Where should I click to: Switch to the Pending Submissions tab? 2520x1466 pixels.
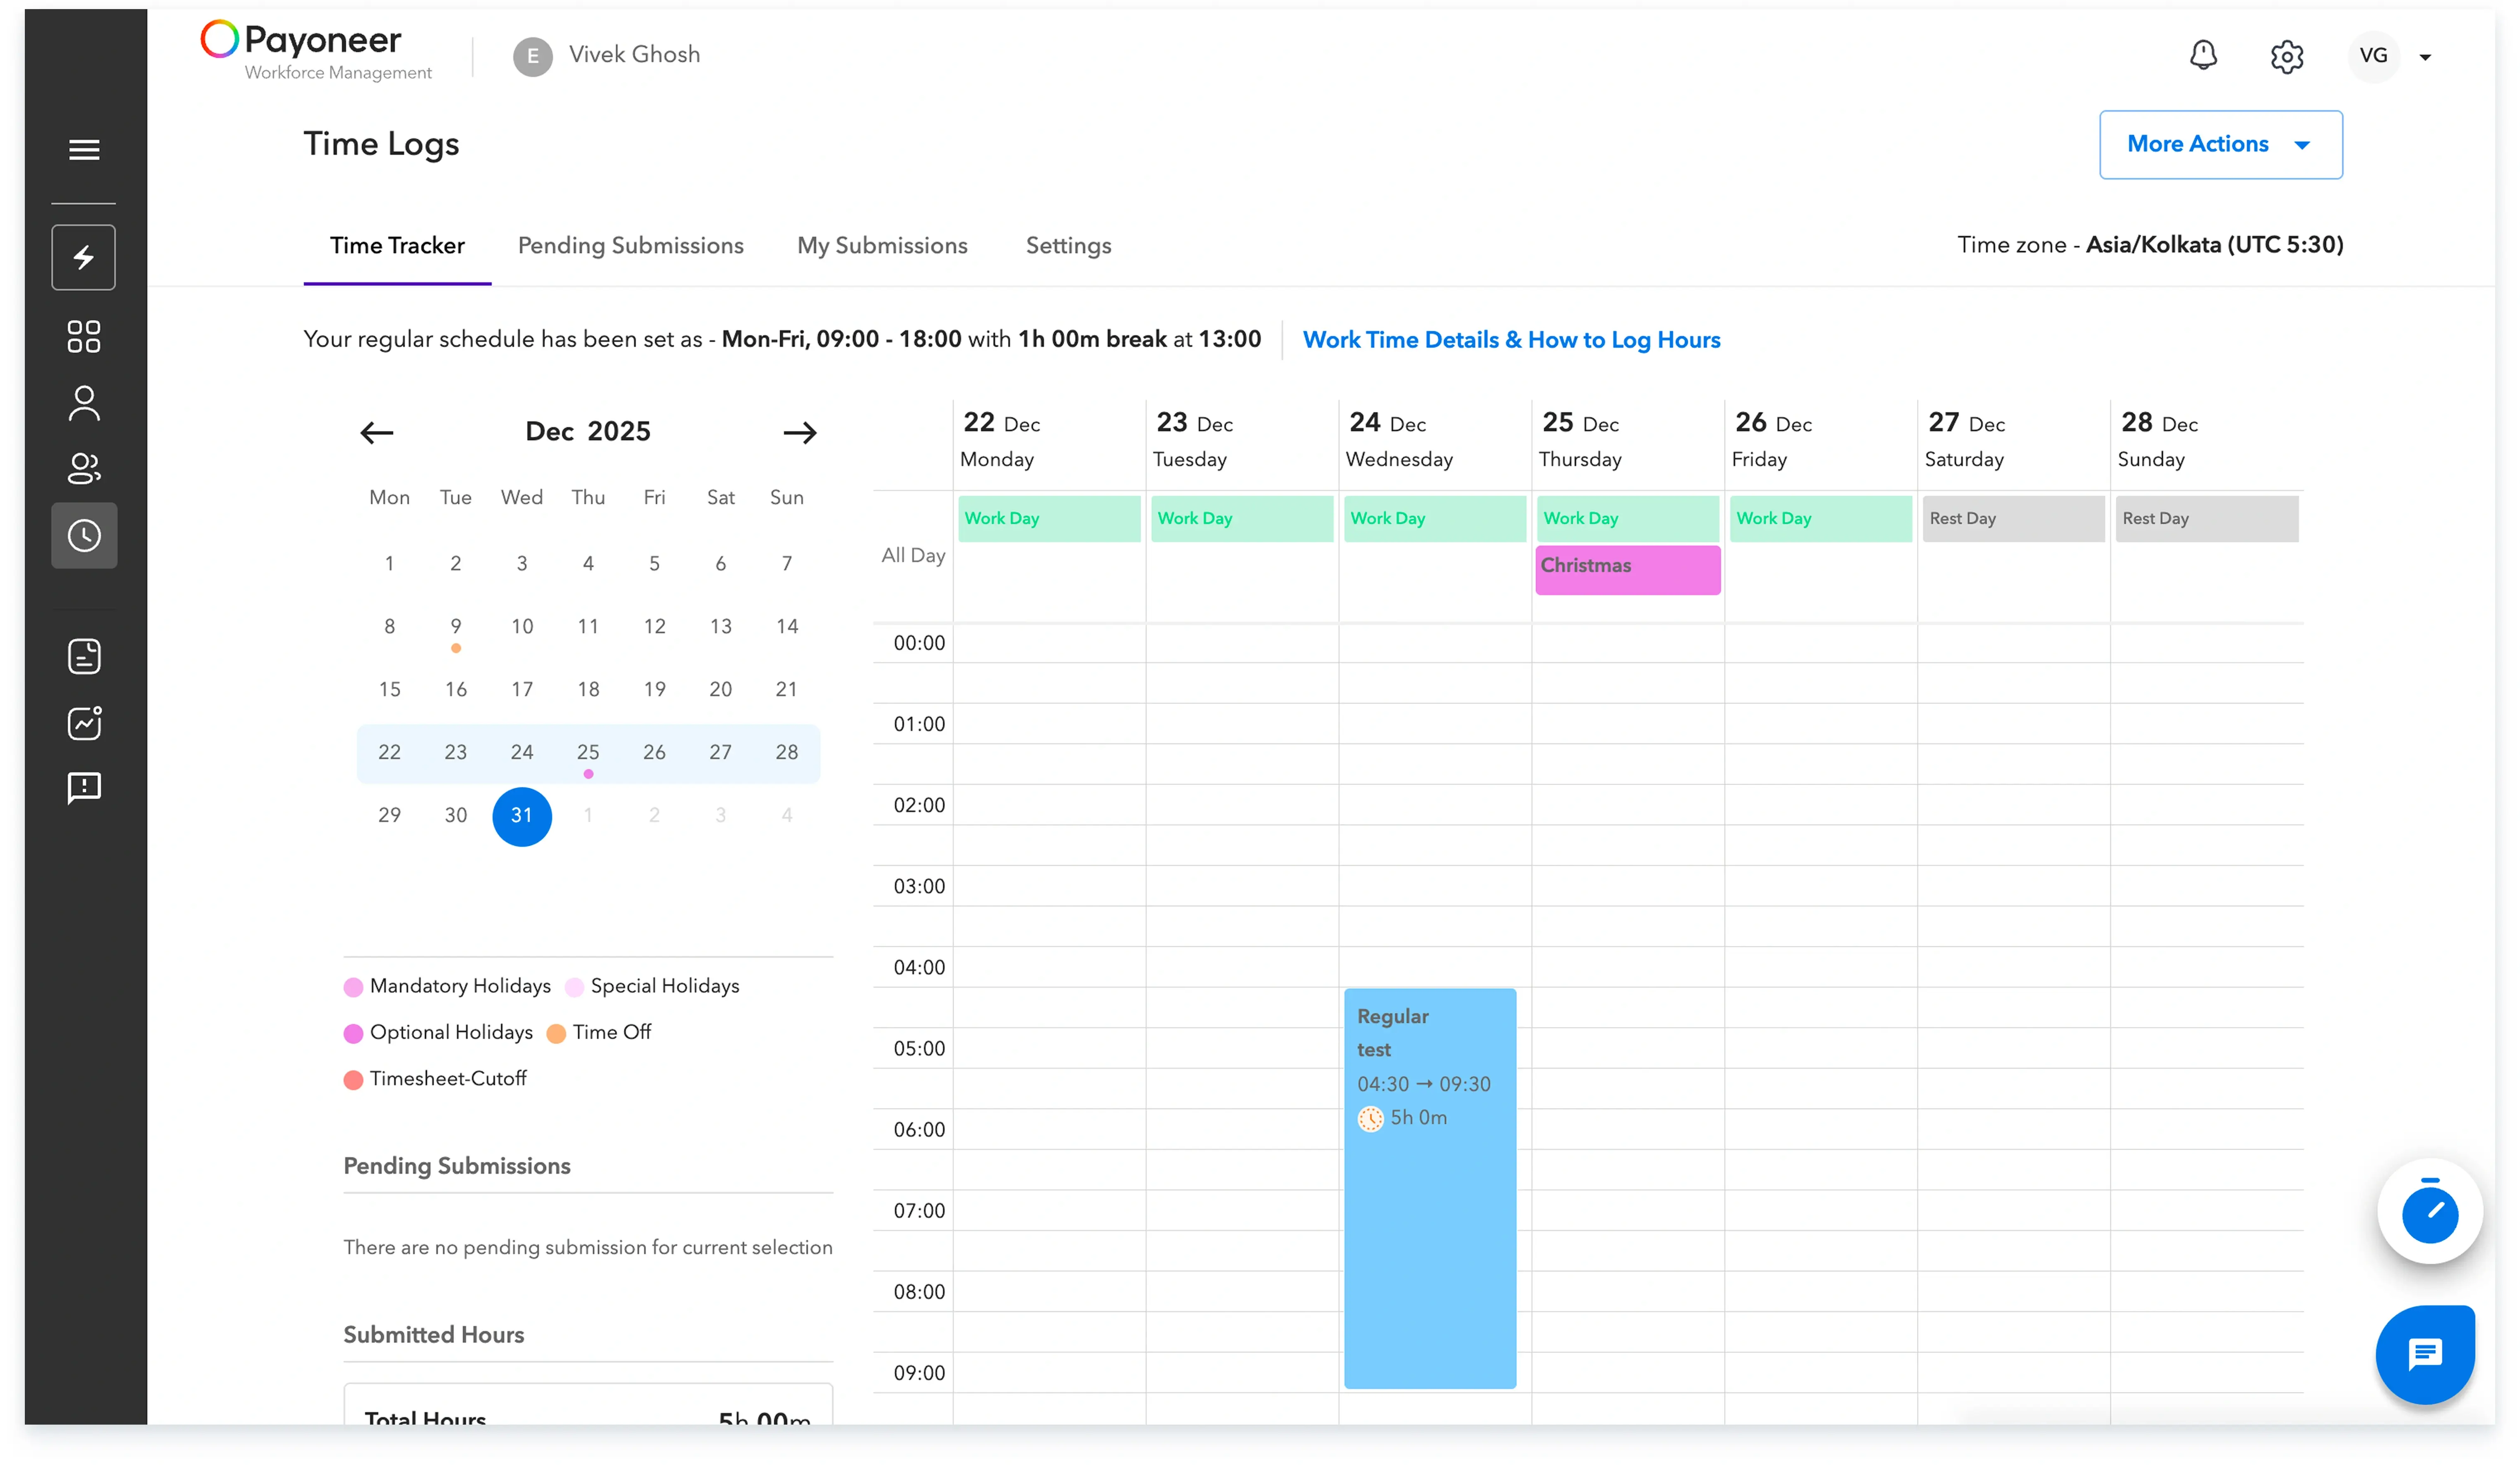pos(630,246)
